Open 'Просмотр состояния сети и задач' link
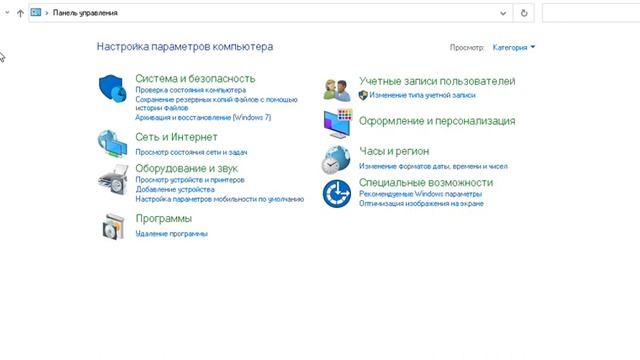Viewport: 640px width, 360px height. tap(191, 152)
